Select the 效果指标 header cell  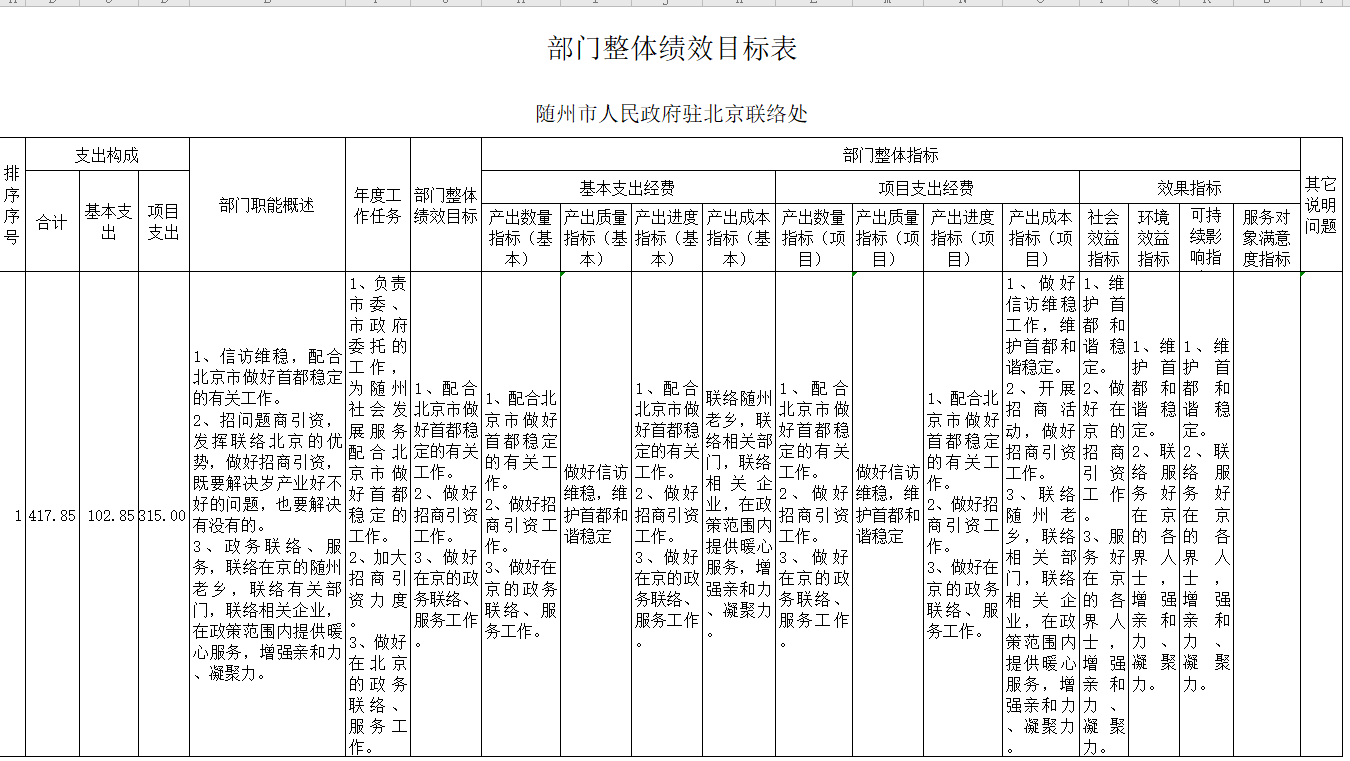1189,188
